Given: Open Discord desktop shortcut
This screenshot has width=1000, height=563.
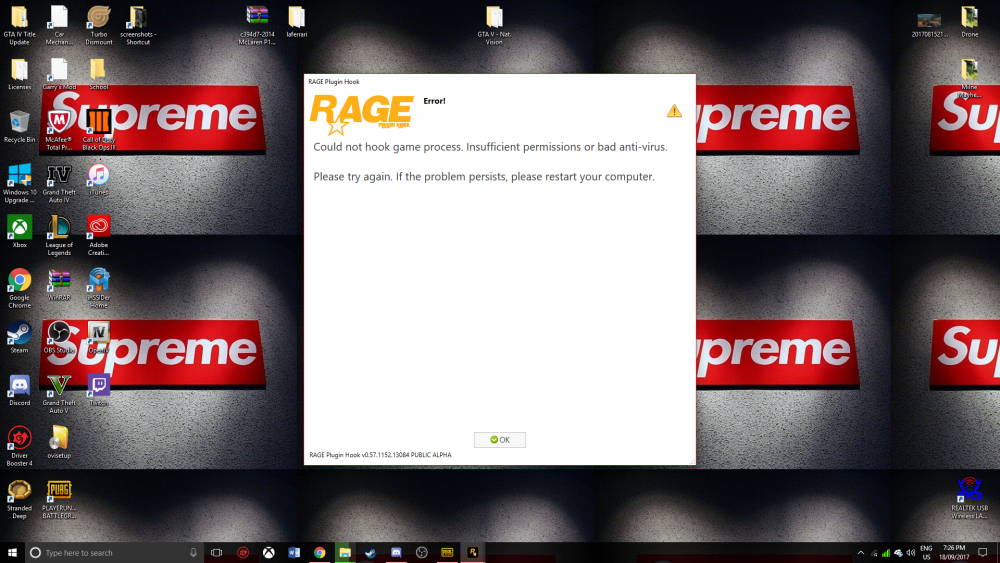Looking at the screenshot, I should pos(19,390).
